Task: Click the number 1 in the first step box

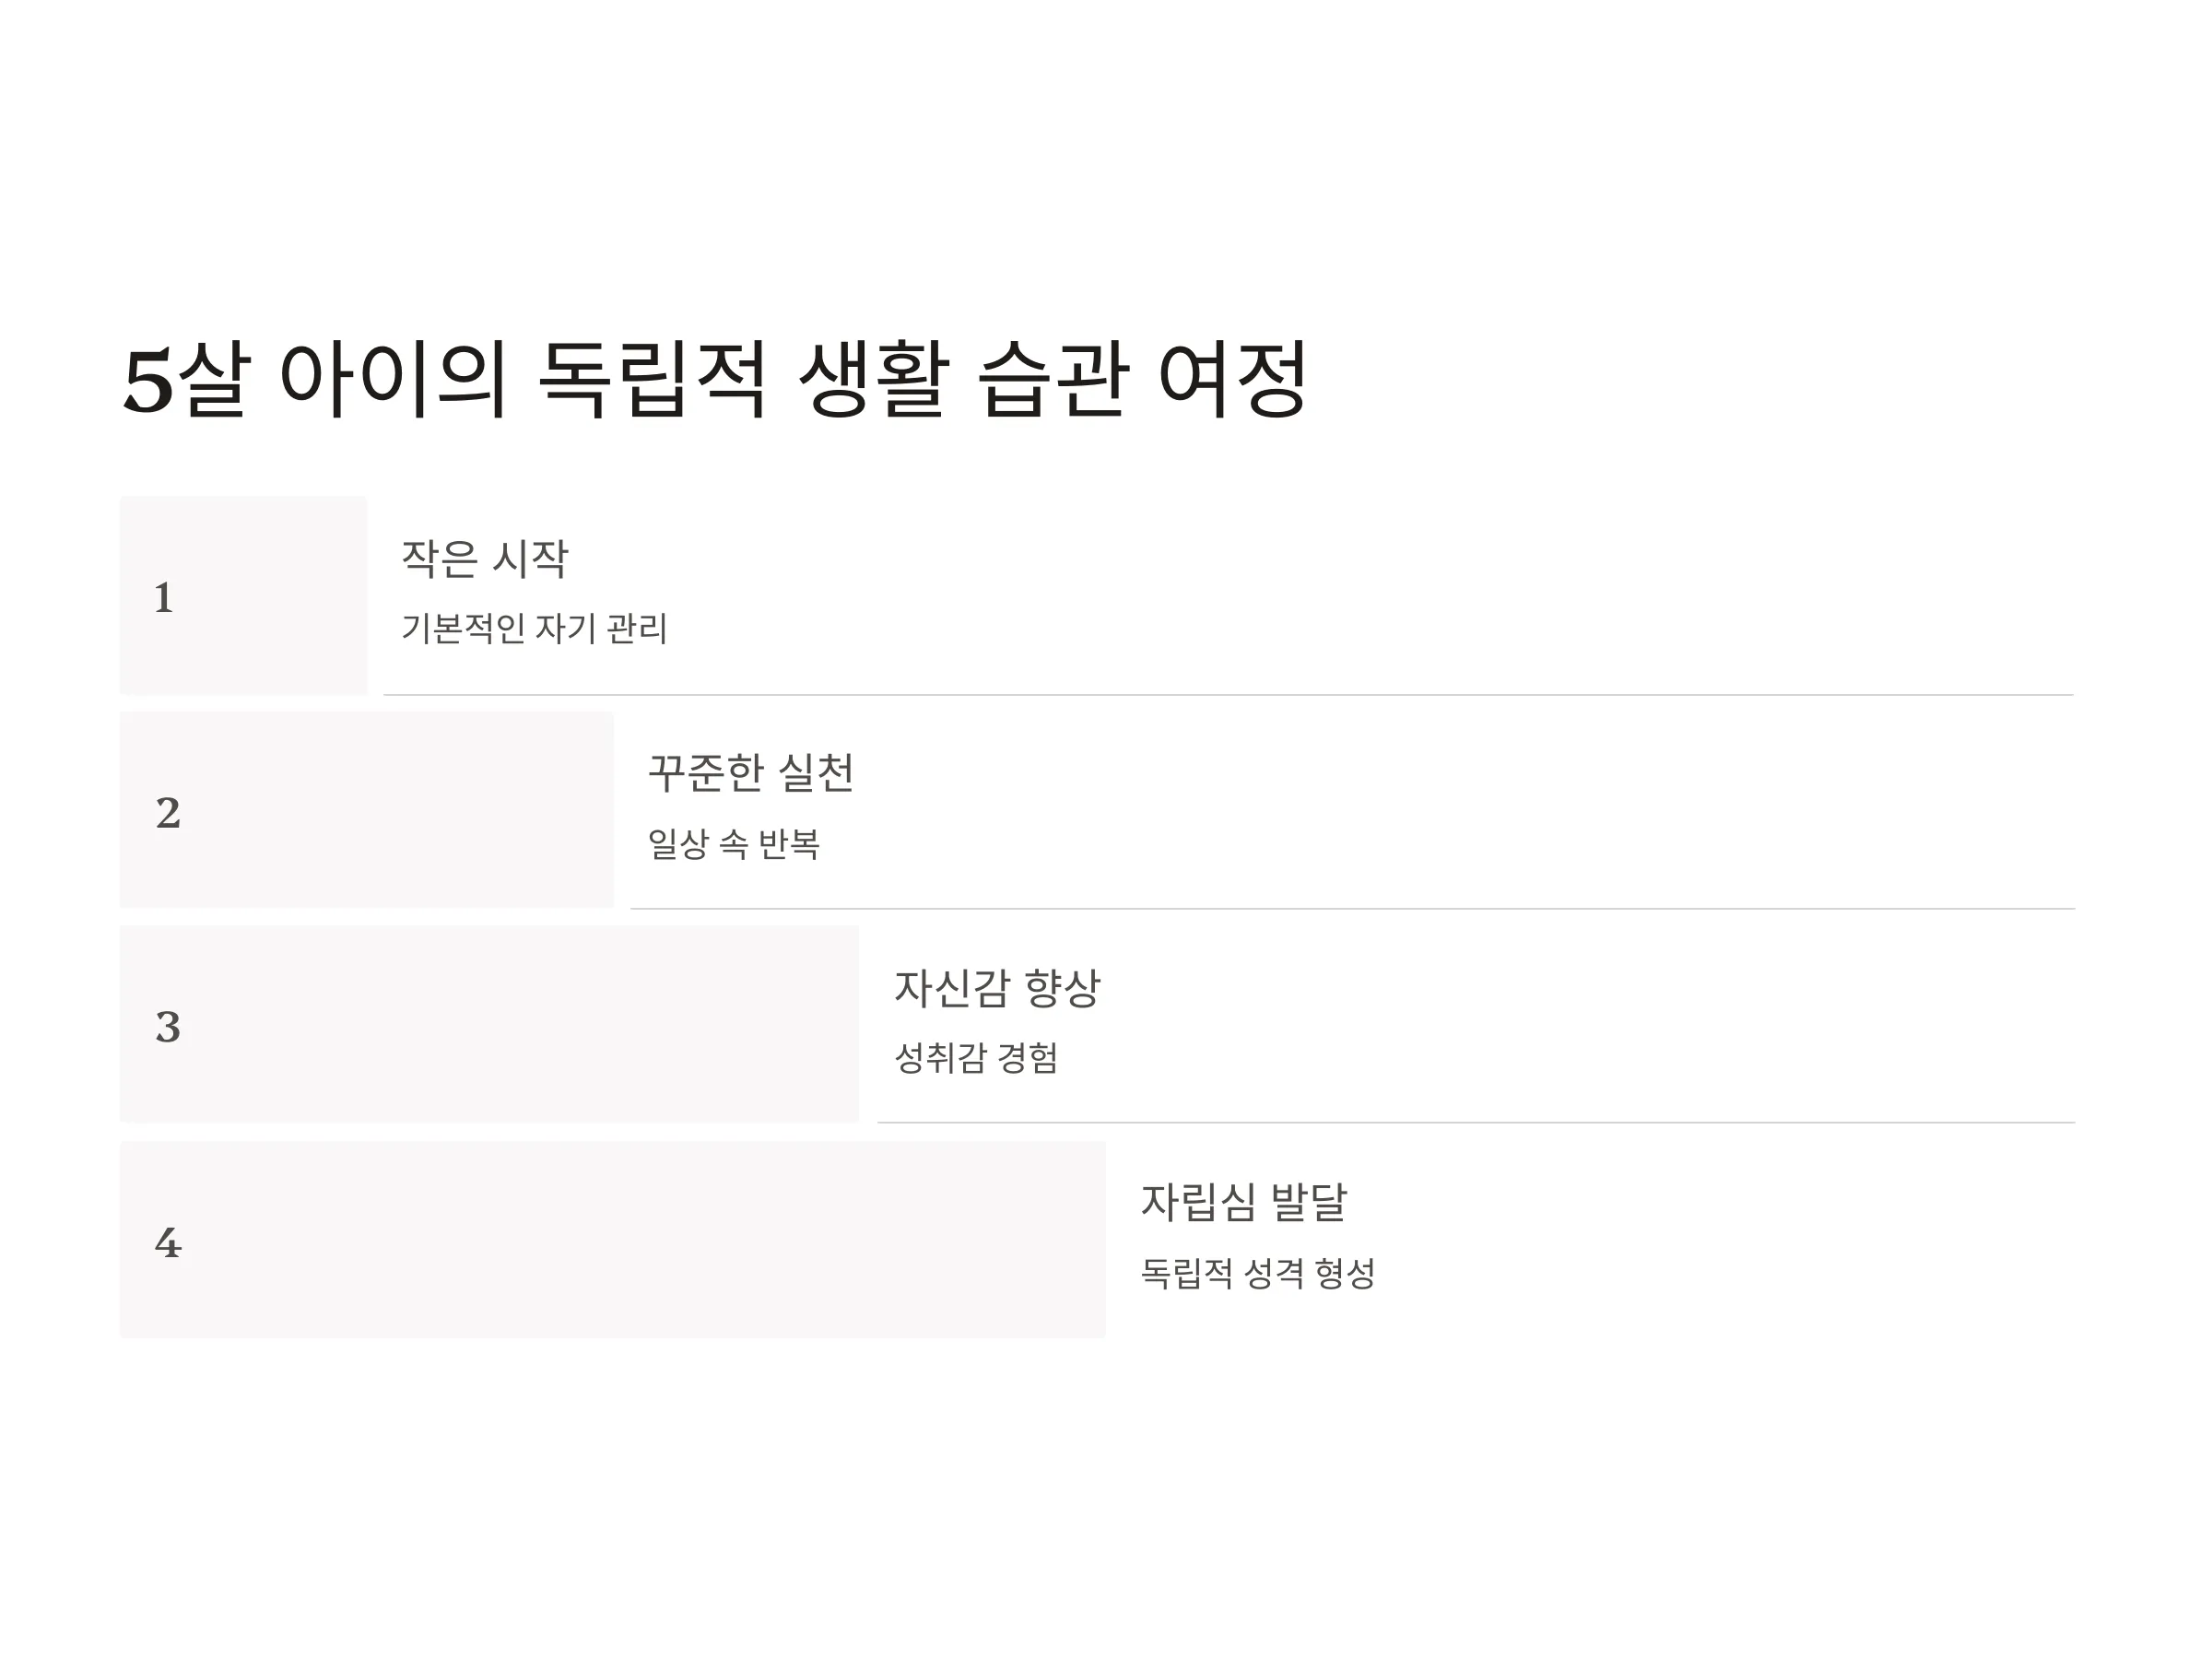Action: coord(164,598)
